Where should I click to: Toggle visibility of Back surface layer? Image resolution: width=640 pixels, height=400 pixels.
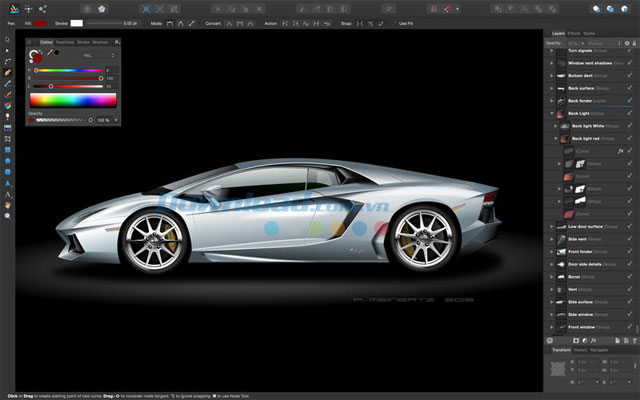(x=630, y=88)
